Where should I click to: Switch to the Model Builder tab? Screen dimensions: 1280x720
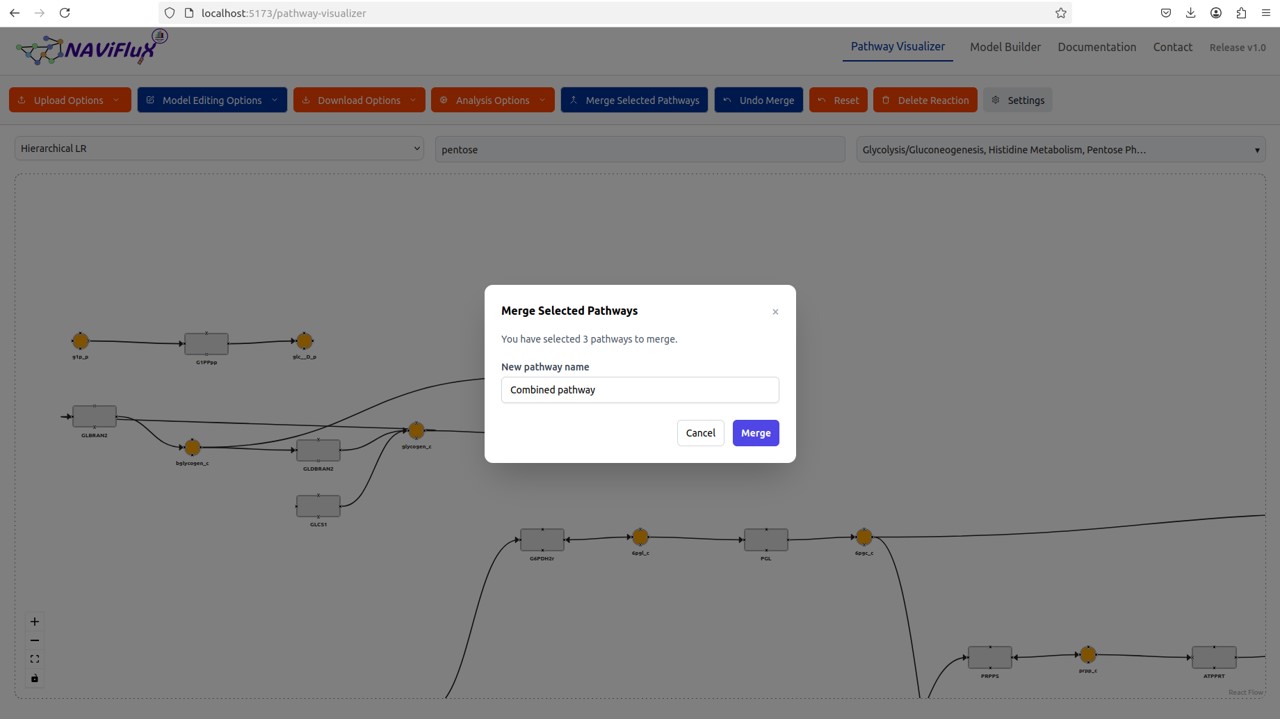(x=1005, y=47)
